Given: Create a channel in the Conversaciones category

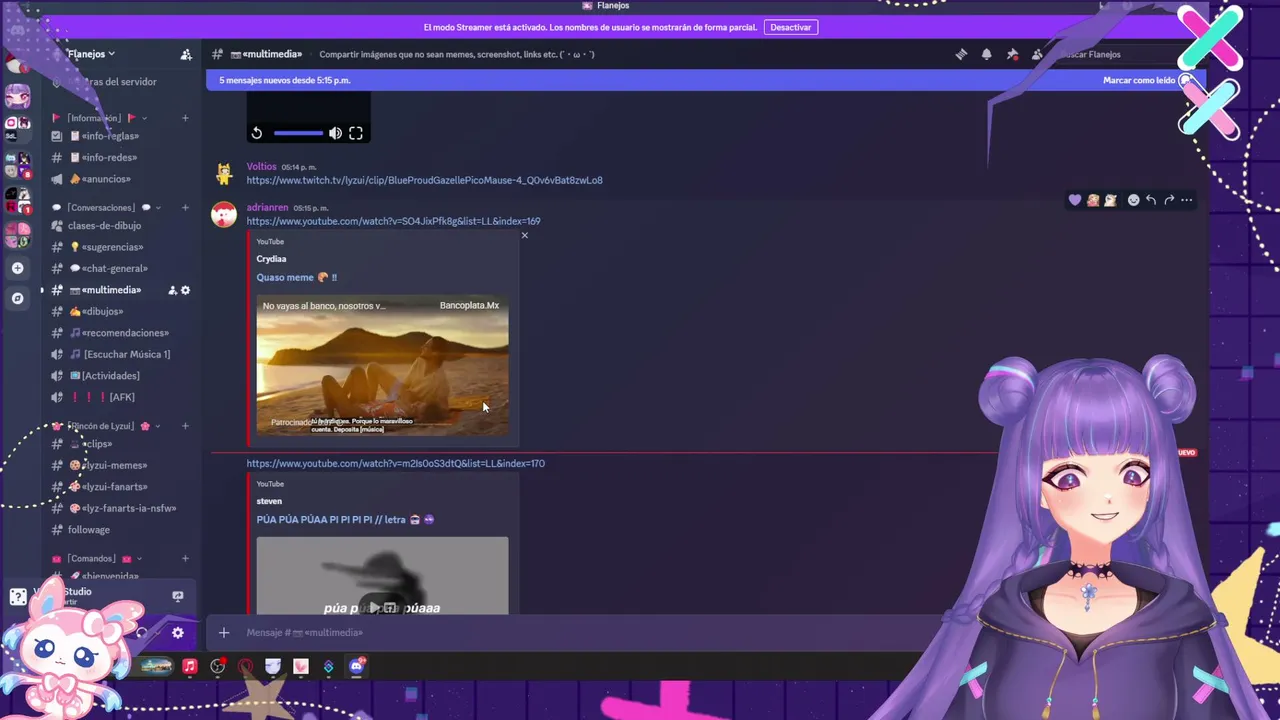Looking at the screenshot, I should tap(185, 208).
